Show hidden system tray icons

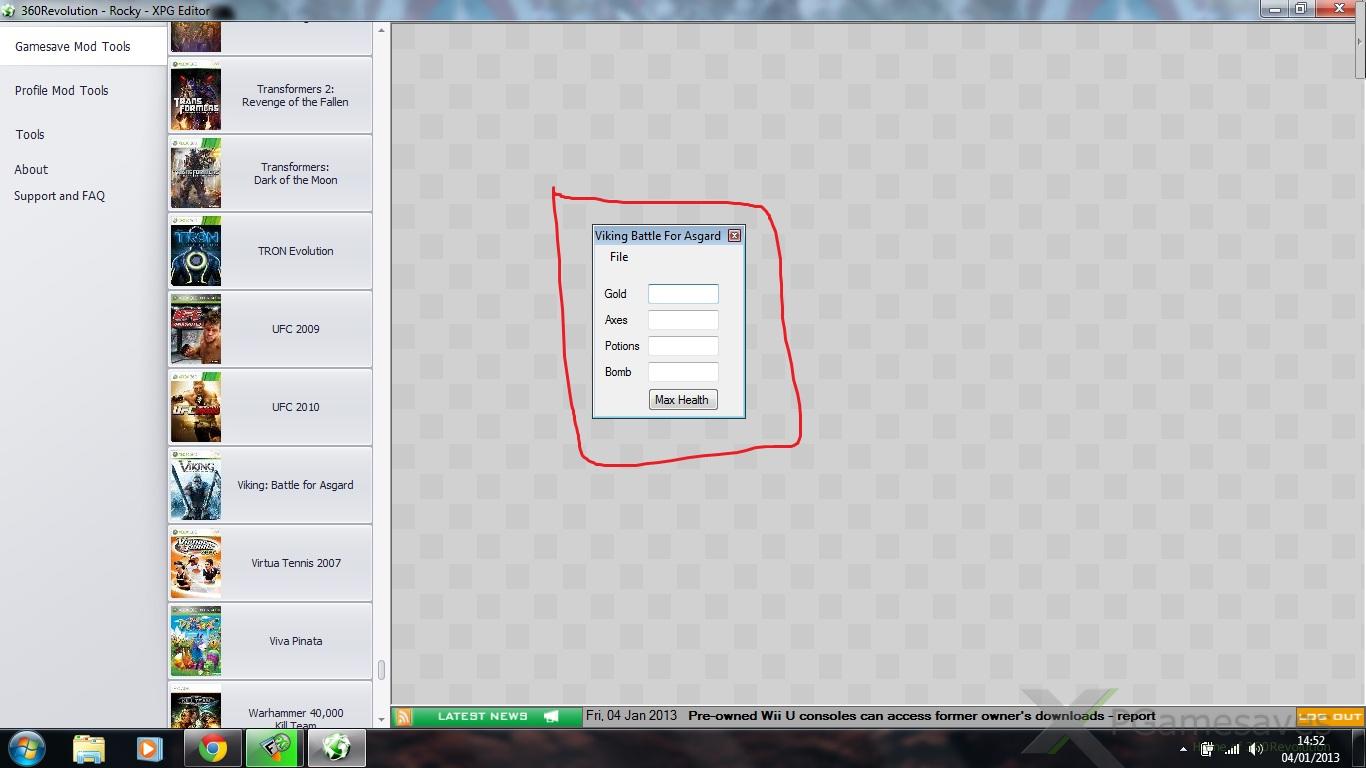(1182, 749)
